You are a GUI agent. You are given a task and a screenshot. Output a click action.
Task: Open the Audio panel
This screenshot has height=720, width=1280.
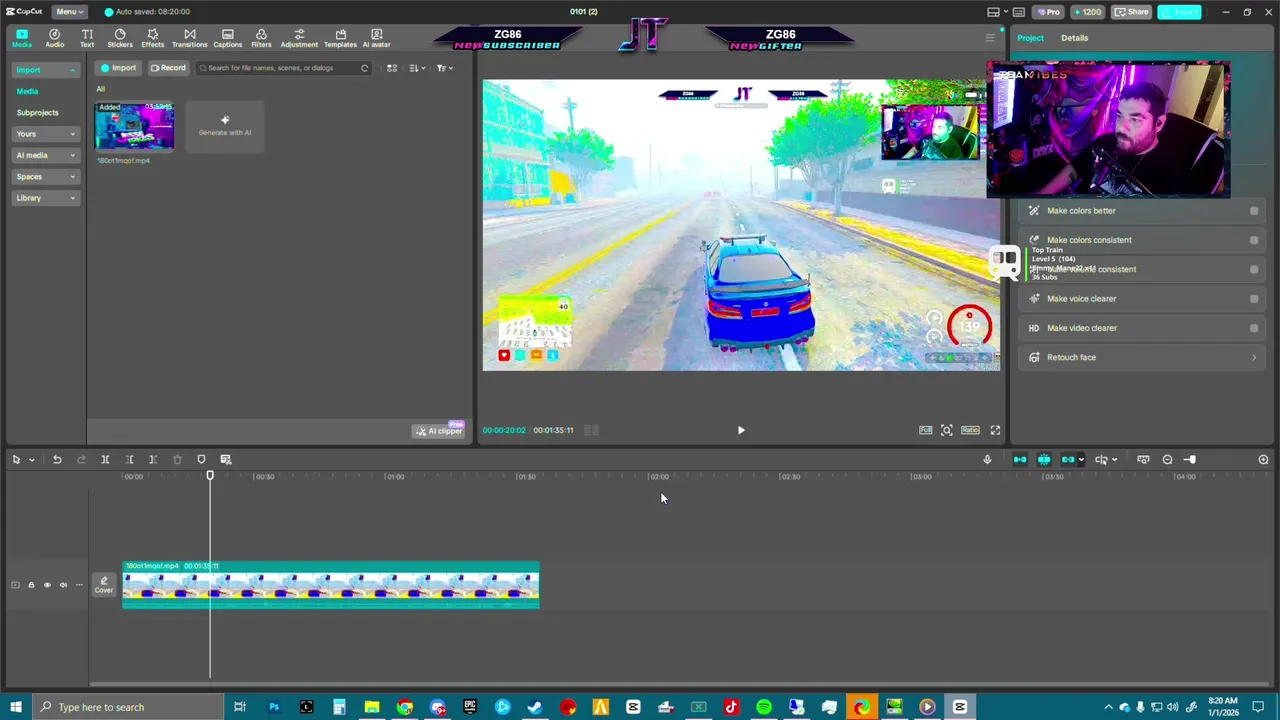[x=54, y=38]
